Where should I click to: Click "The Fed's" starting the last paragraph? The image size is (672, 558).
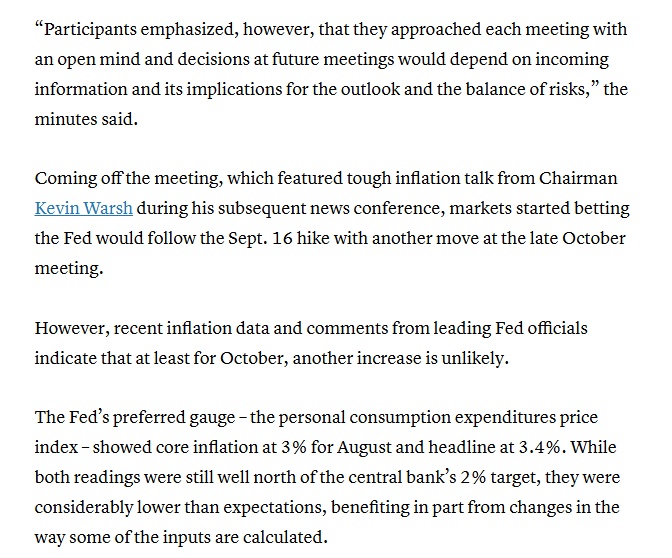pyautogui.click(x=72, y=417)
